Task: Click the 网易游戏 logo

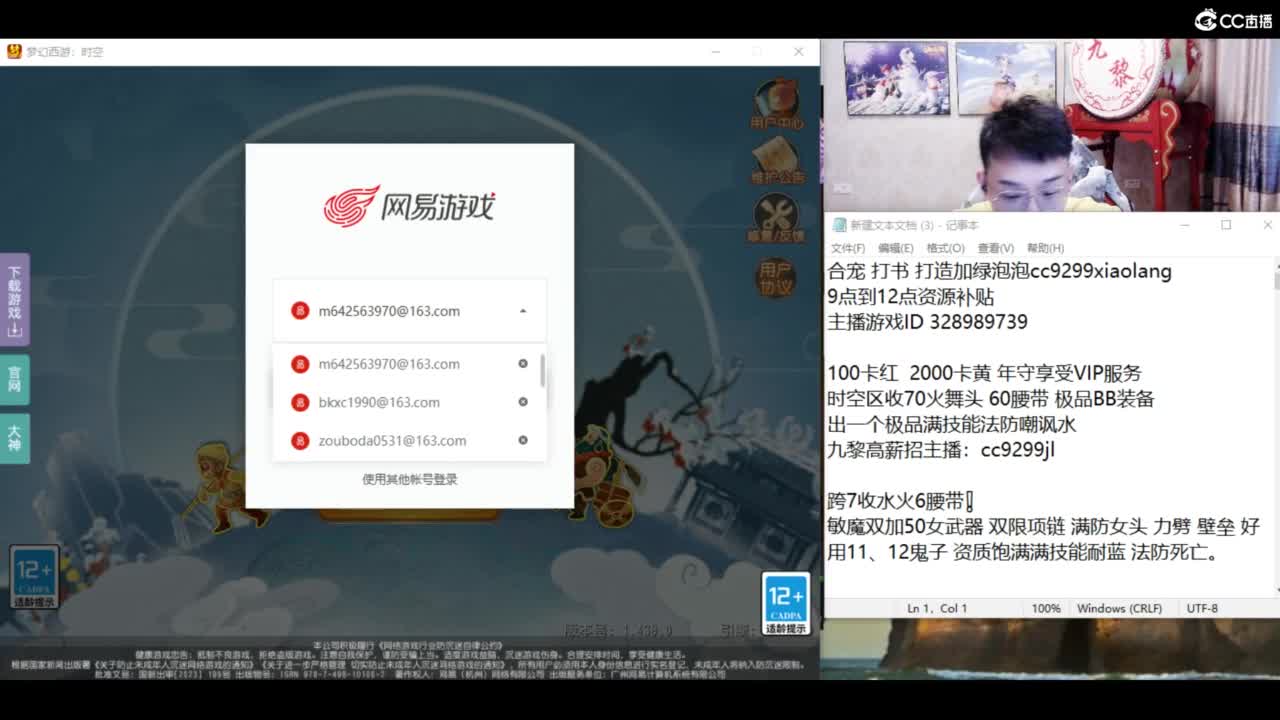Action: pyautogui.click(x=410, y=205)
